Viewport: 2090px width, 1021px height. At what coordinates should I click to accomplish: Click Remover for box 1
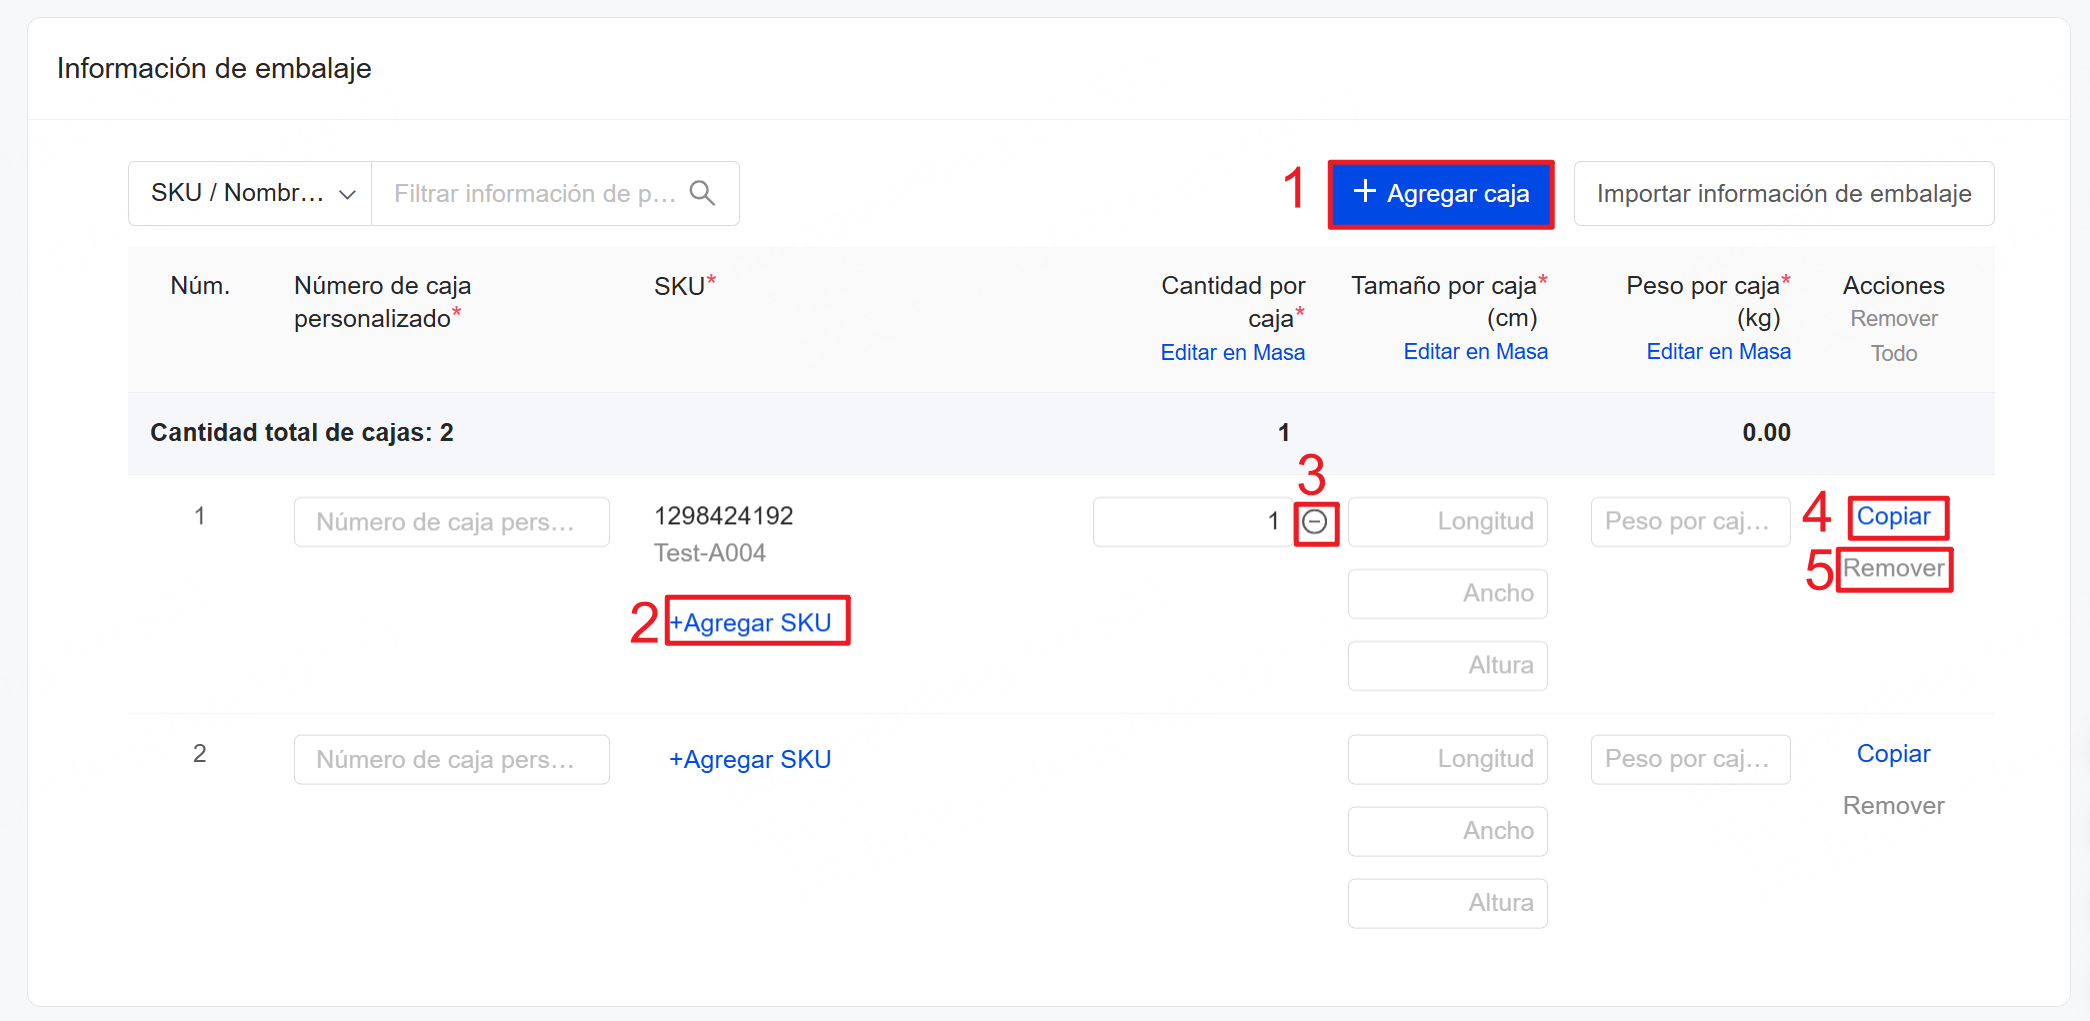click(x=1894, y=568)
